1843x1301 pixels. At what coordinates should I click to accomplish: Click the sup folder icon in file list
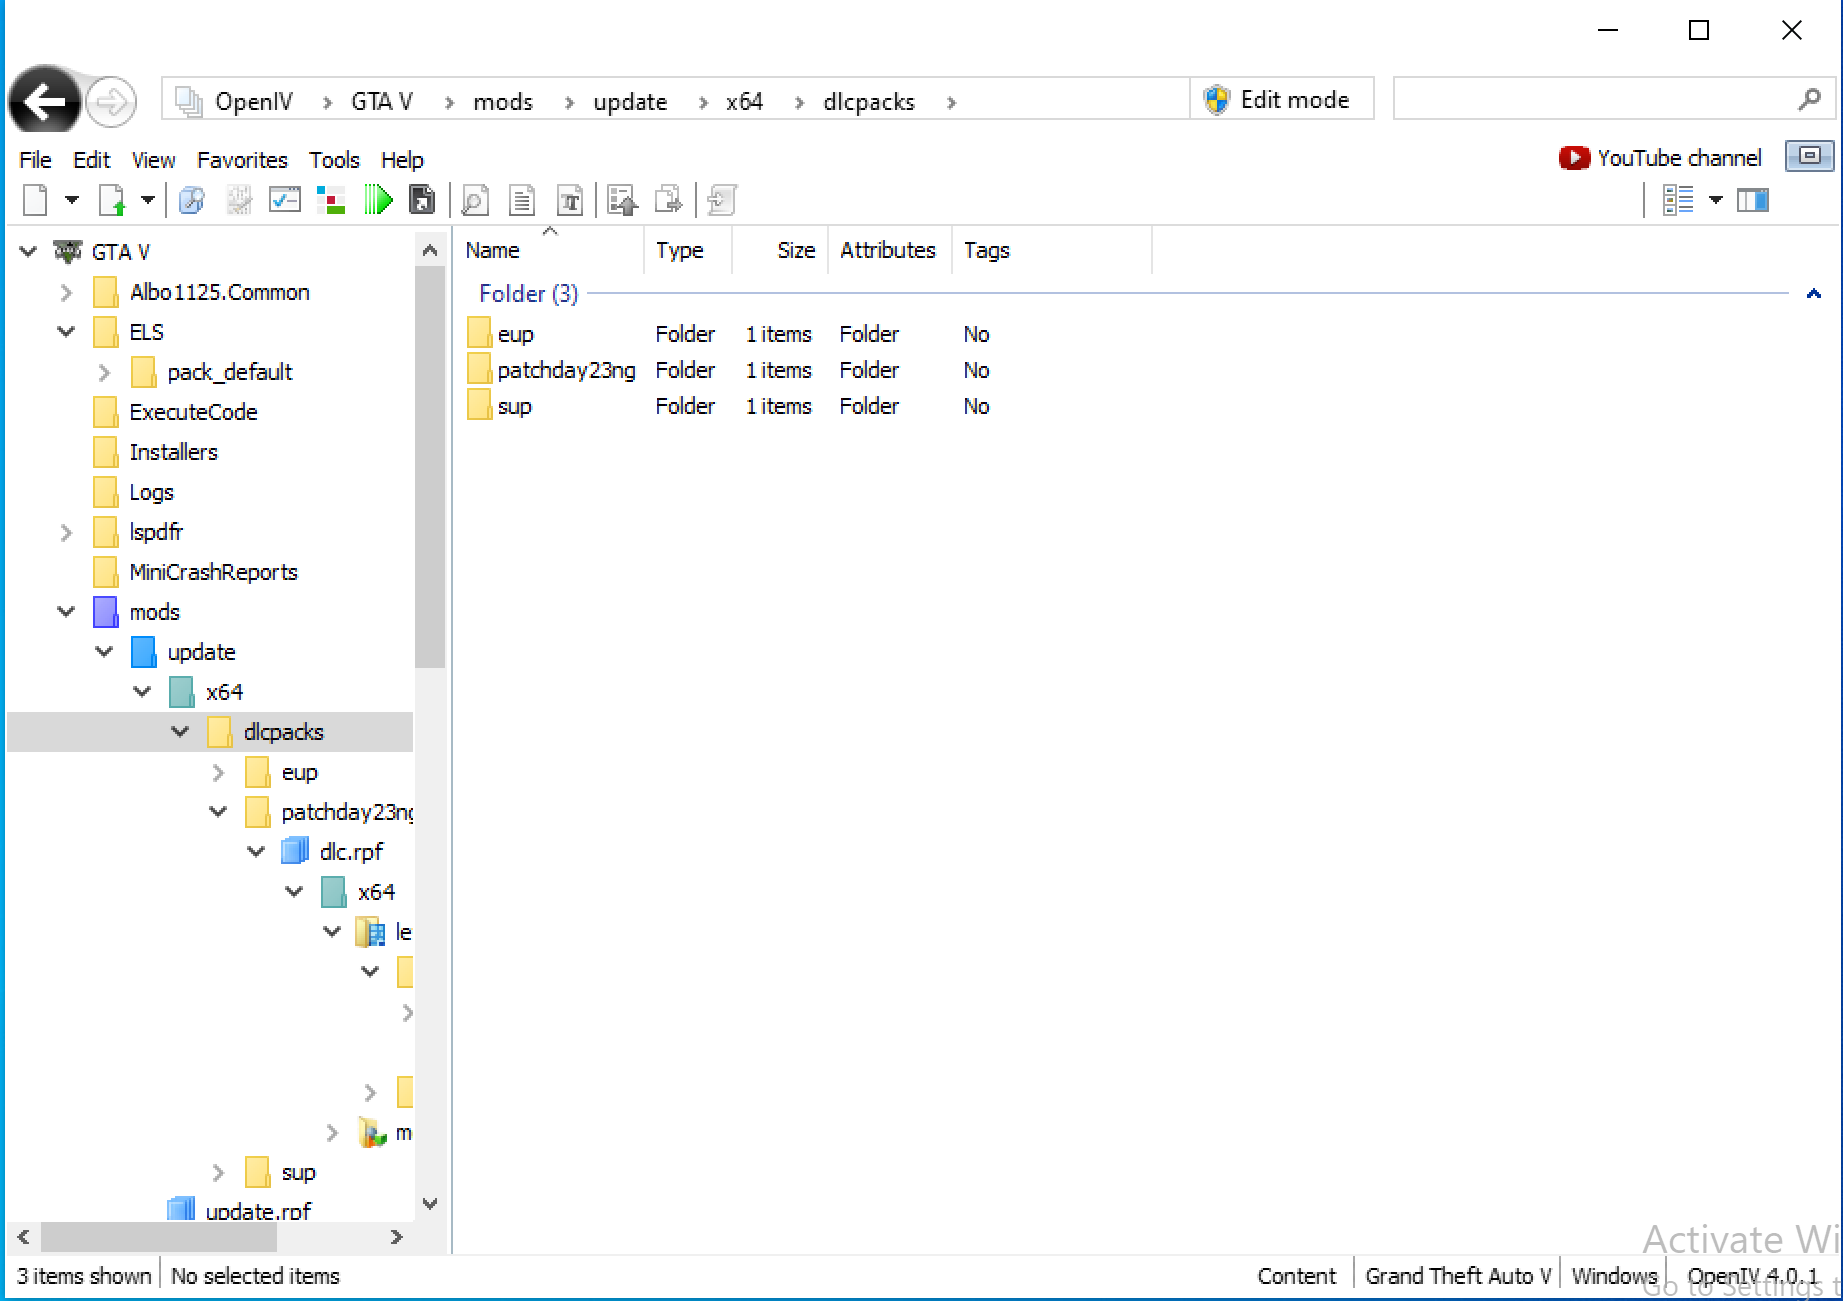479,405
